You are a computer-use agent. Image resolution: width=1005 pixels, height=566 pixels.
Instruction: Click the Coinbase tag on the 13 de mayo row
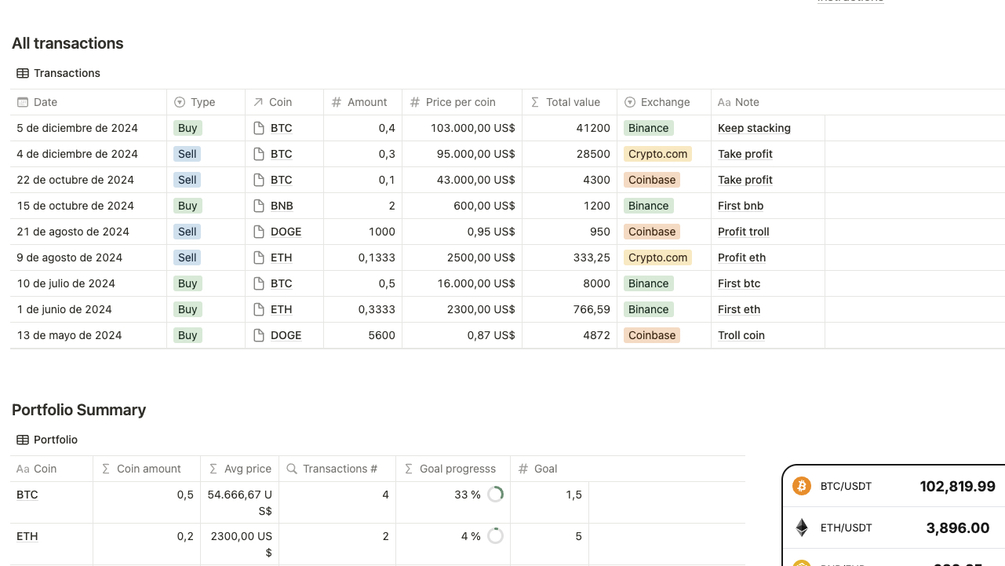pyautogui.click(x=651, y=336)
